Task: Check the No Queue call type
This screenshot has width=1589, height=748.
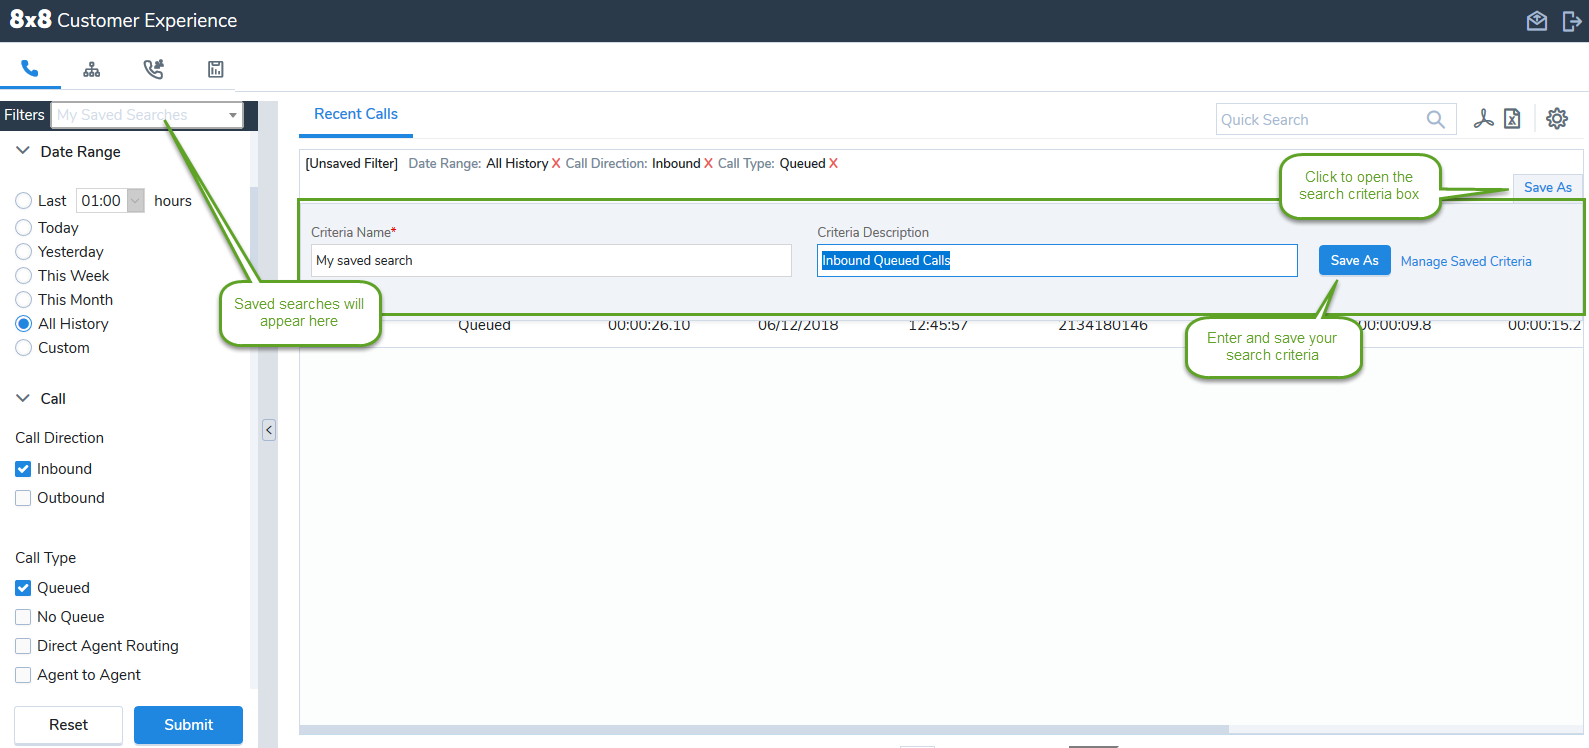Action: (23, 617)
